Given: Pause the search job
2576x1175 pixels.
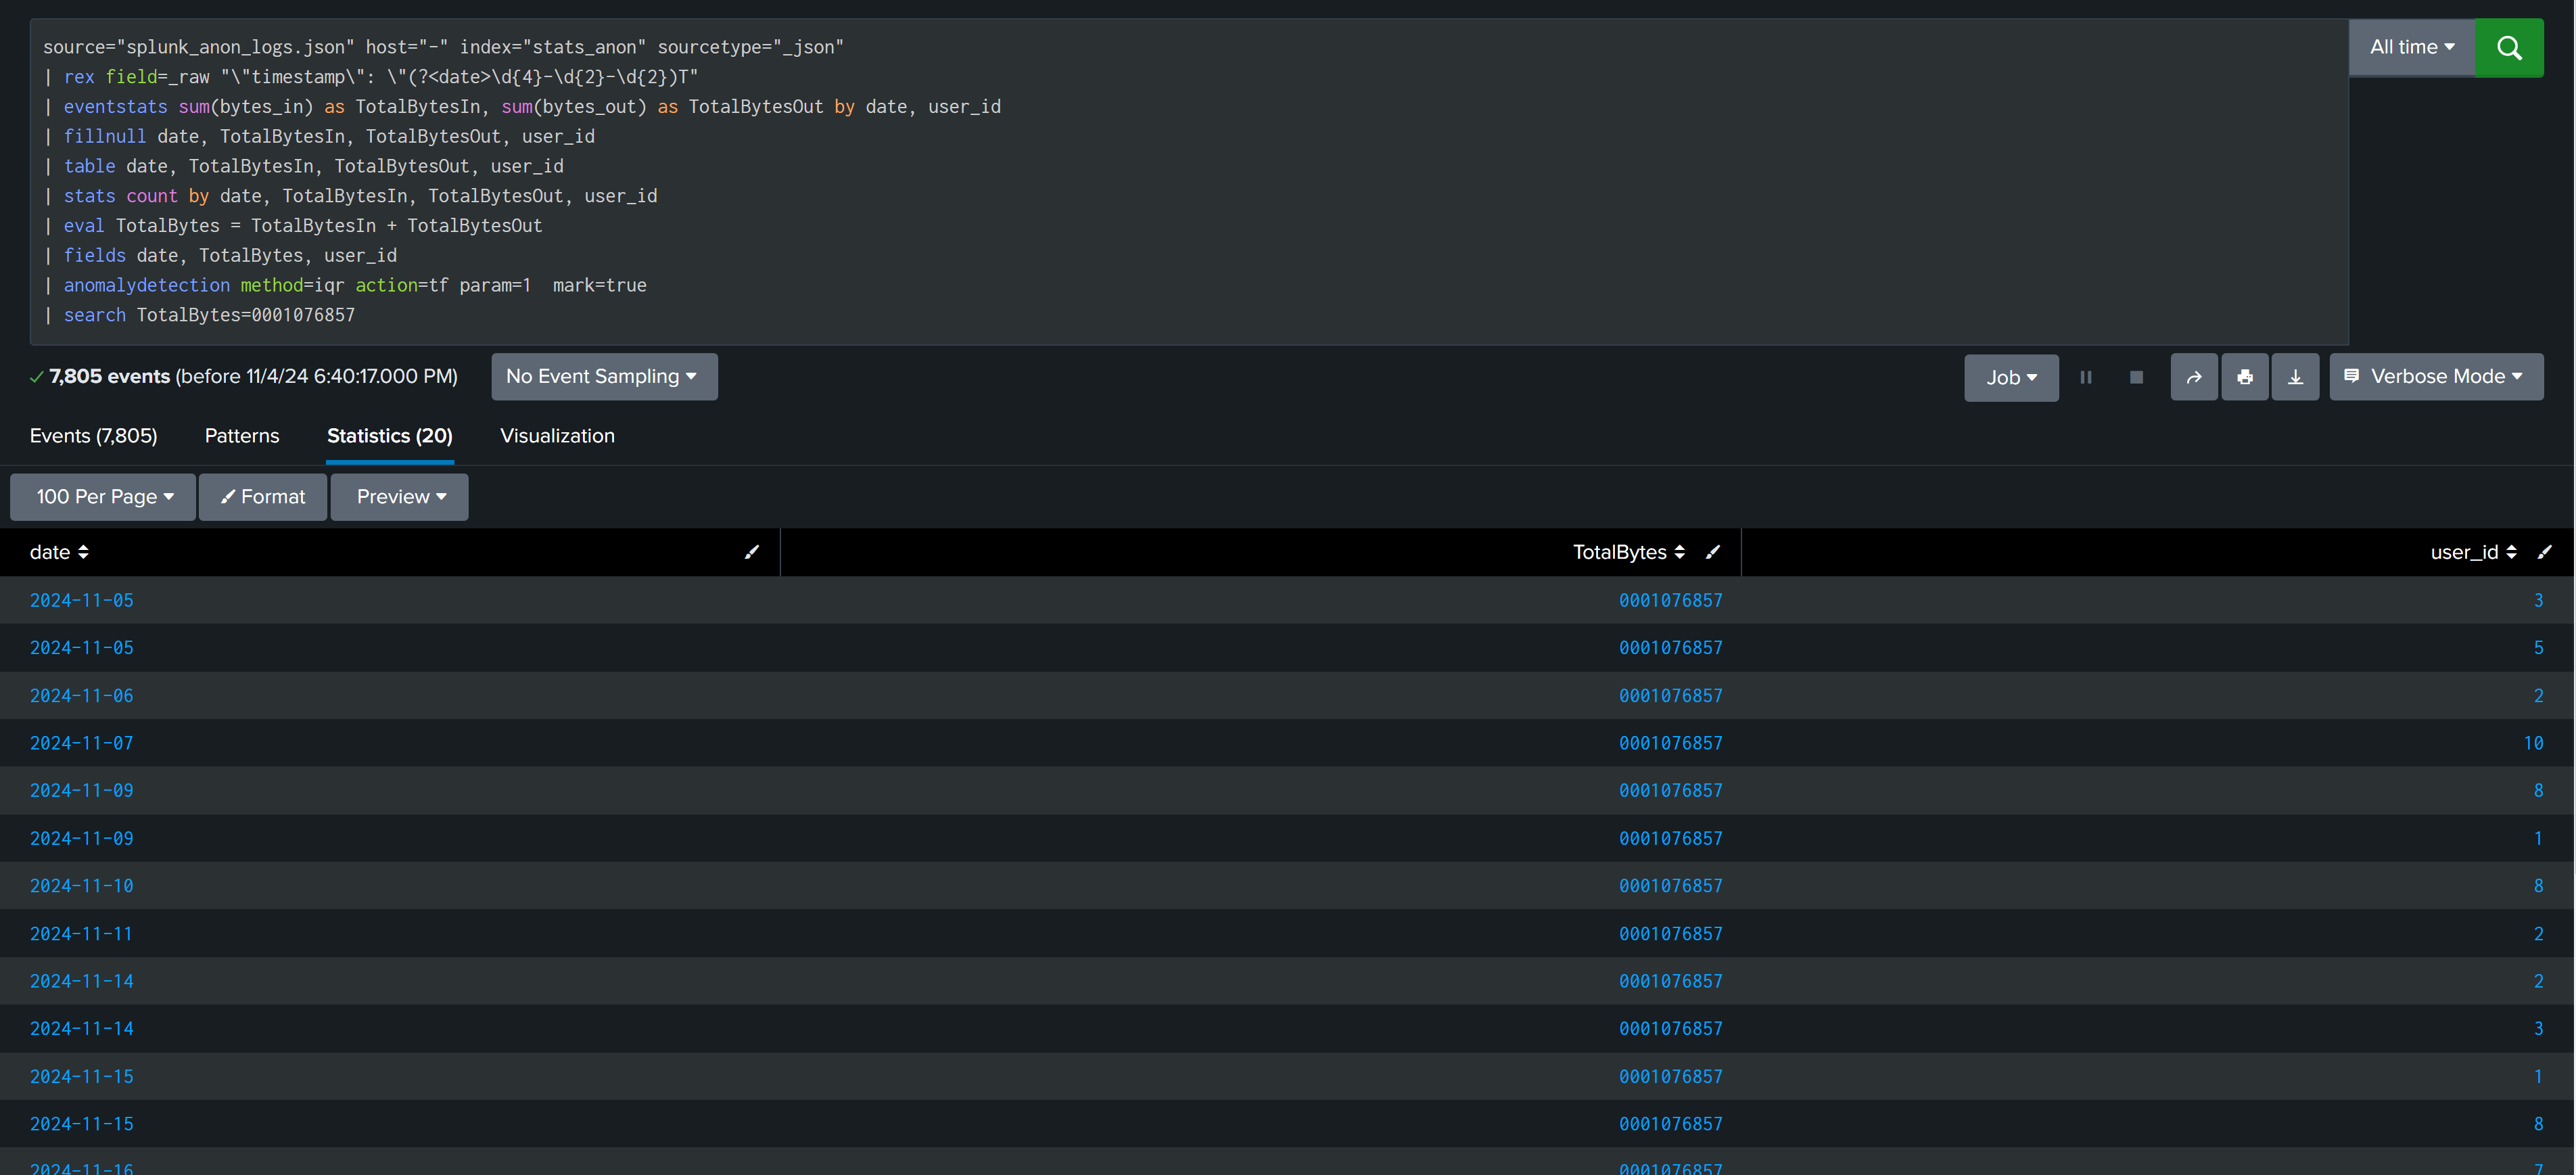Looking at the screenshot, I should [2085, 377].
